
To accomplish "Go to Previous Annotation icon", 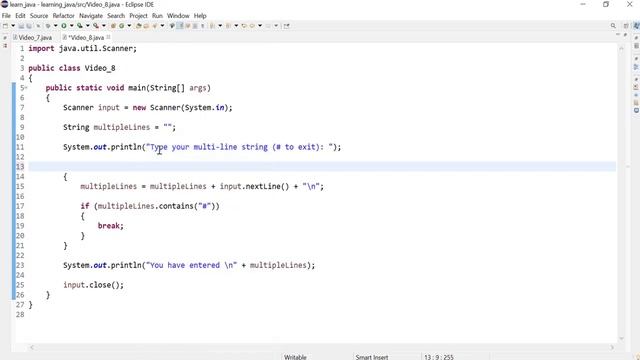I will click(x=228, y=26).
